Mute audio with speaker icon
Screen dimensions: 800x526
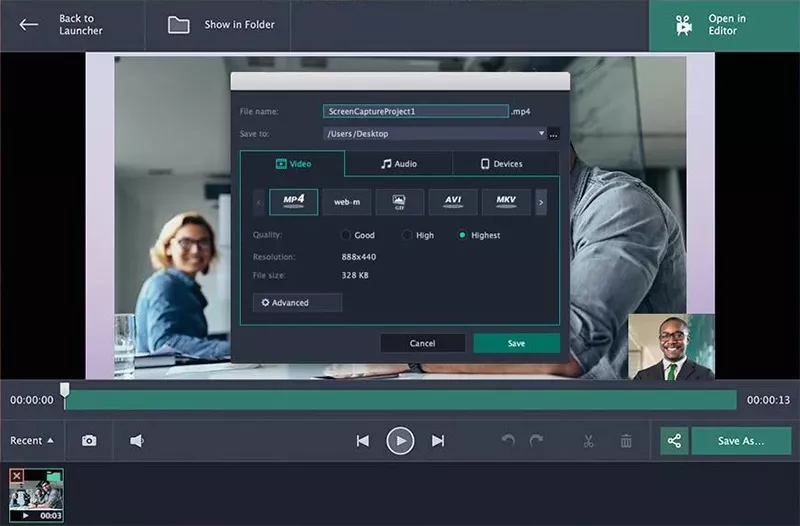(x=137, y=440)
